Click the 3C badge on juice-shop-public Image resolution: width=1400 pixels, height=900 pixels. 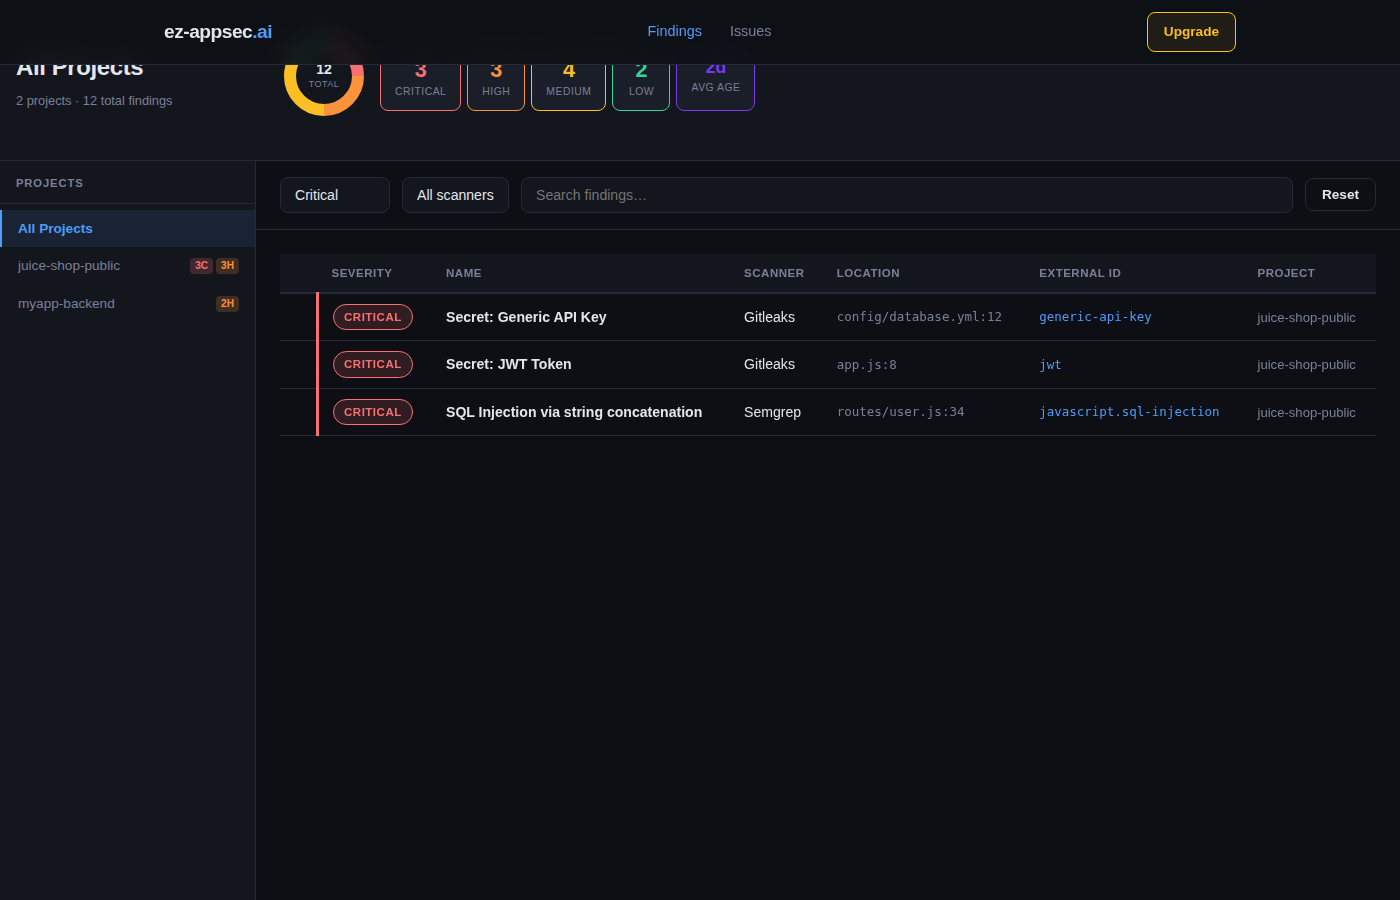click(201, 266)
